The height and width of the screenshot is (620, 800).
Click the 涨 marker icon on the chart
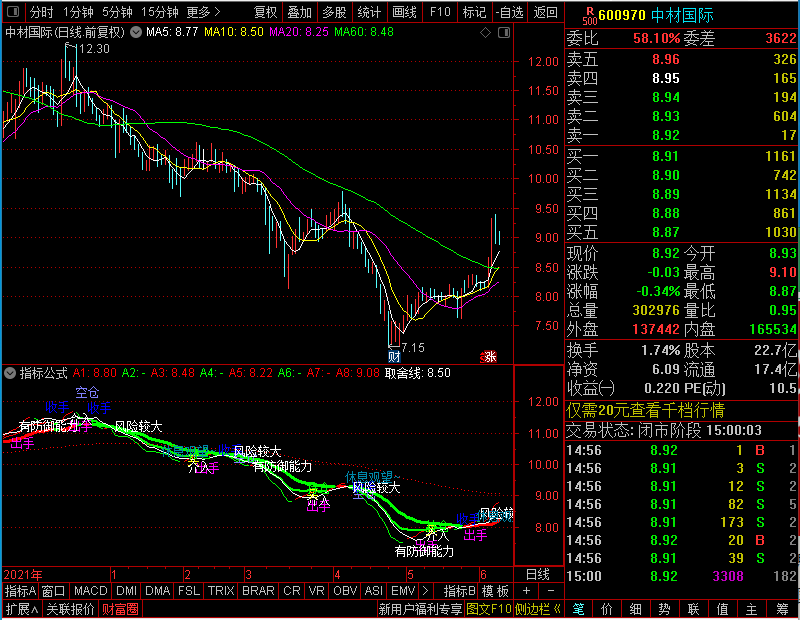(x=489, y=357)
